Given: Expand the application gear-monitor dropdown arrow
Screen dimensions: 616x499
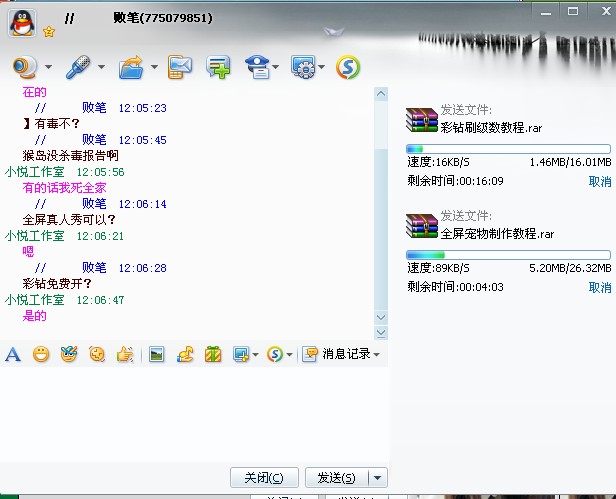Looking at the screenshot, I should click(x=321, y=67).
